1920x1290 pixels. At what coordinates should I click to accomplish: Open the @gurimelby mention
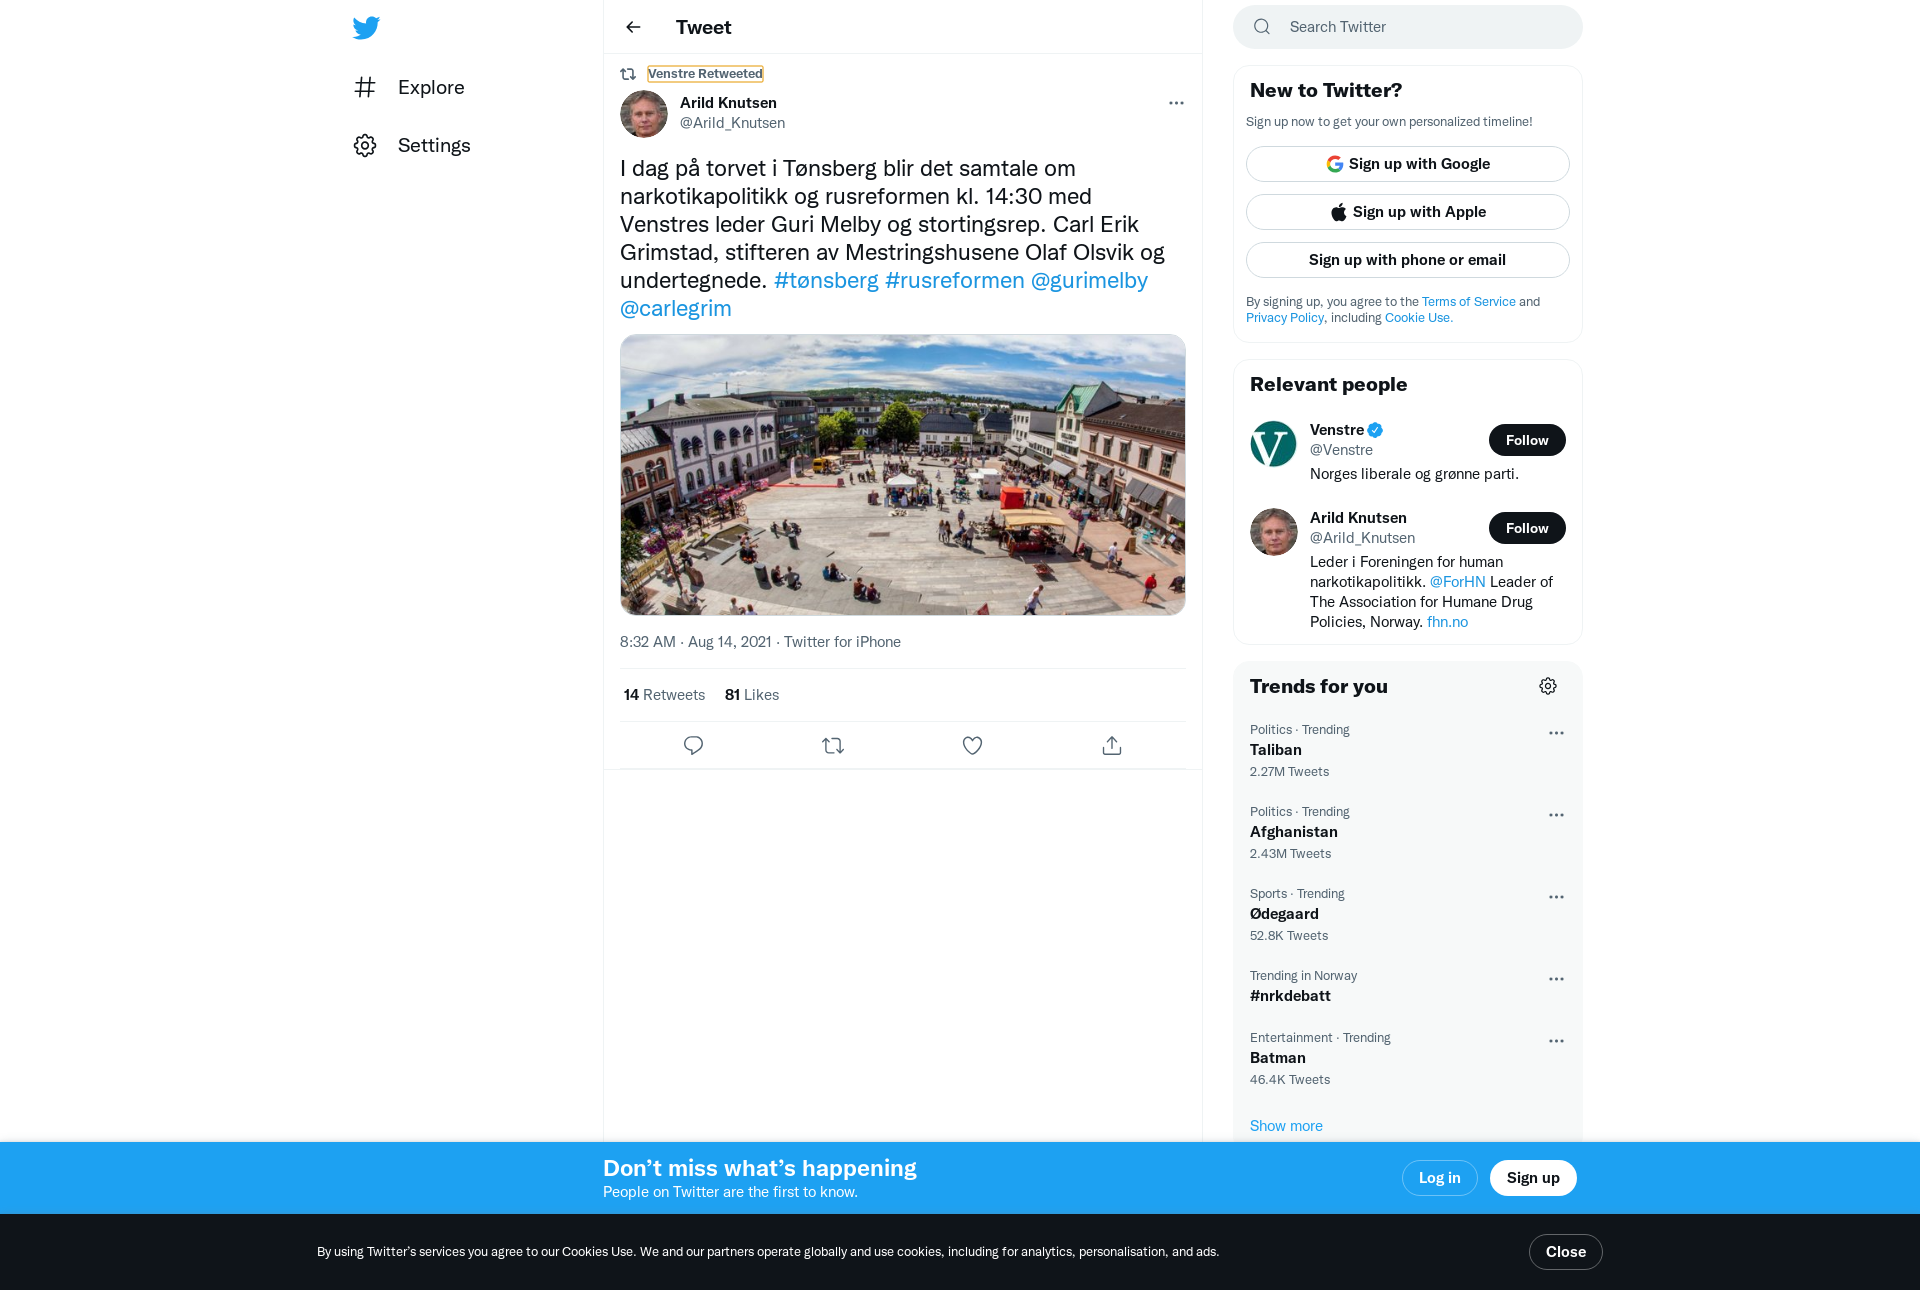click(x=1089, y=280)
